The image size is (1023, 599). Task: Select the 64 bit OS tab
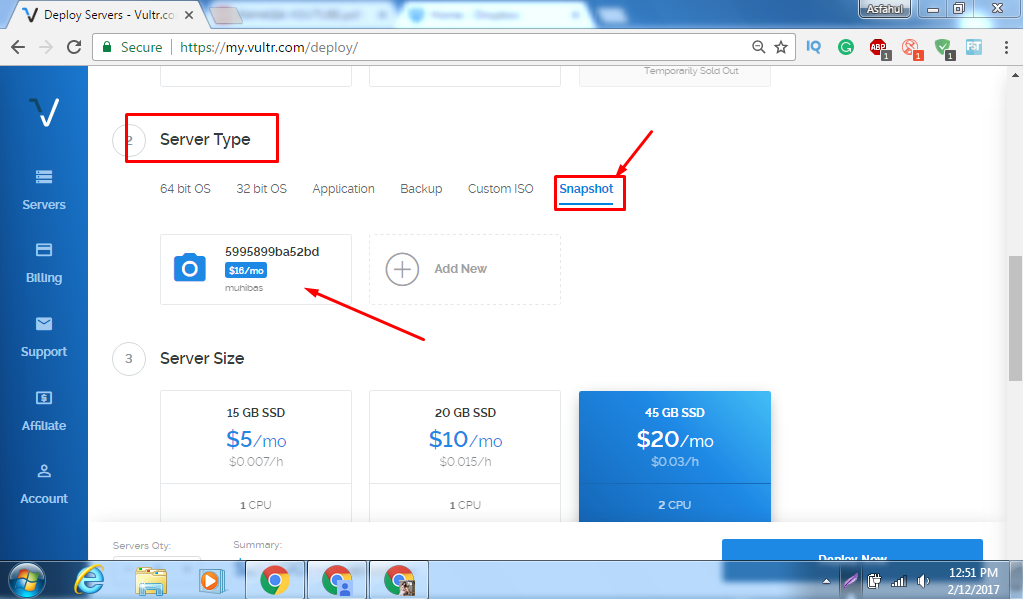185,189
